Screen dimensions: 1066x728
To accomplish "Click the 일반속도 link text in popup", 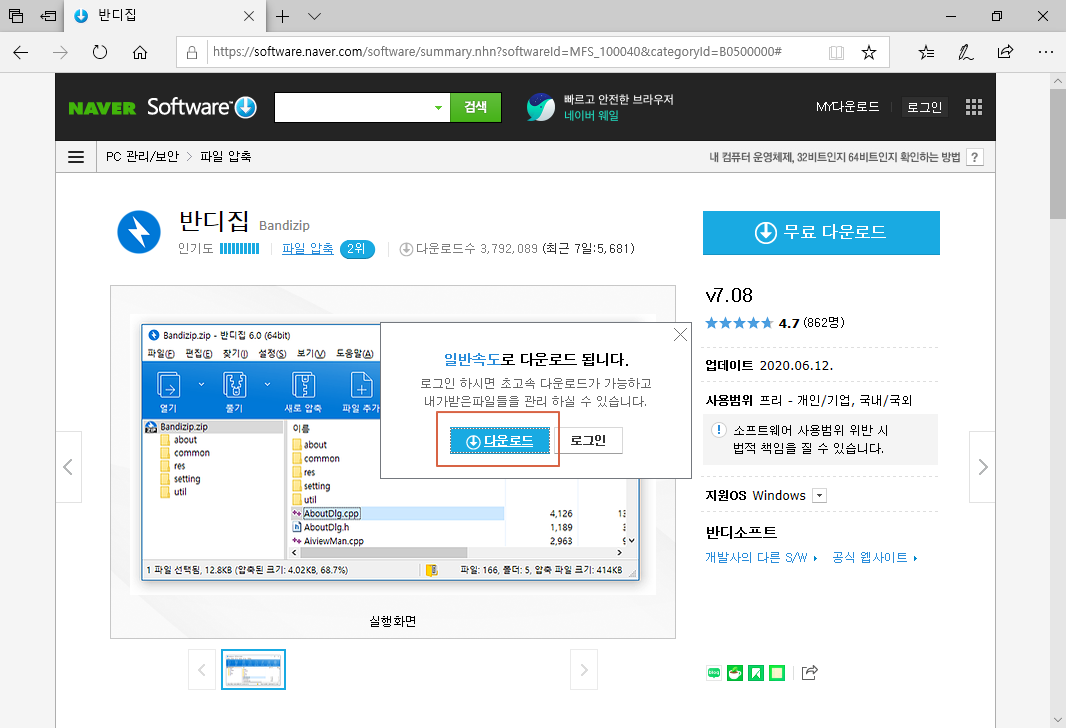I will point(472,359).
